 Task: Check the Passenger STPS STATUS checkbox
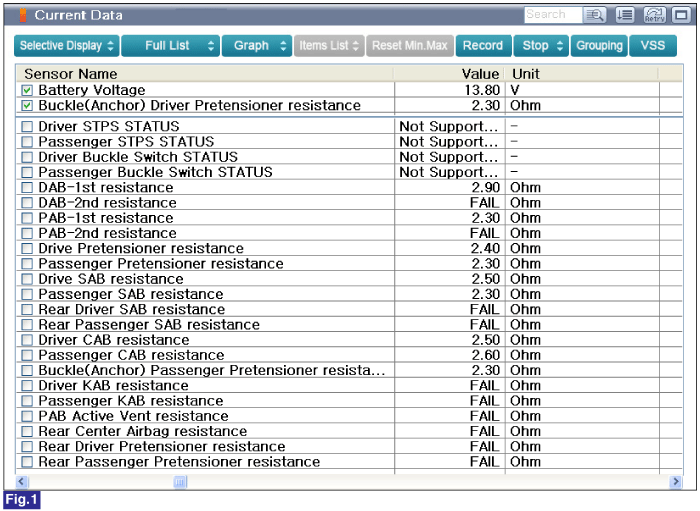pos(27,142)
